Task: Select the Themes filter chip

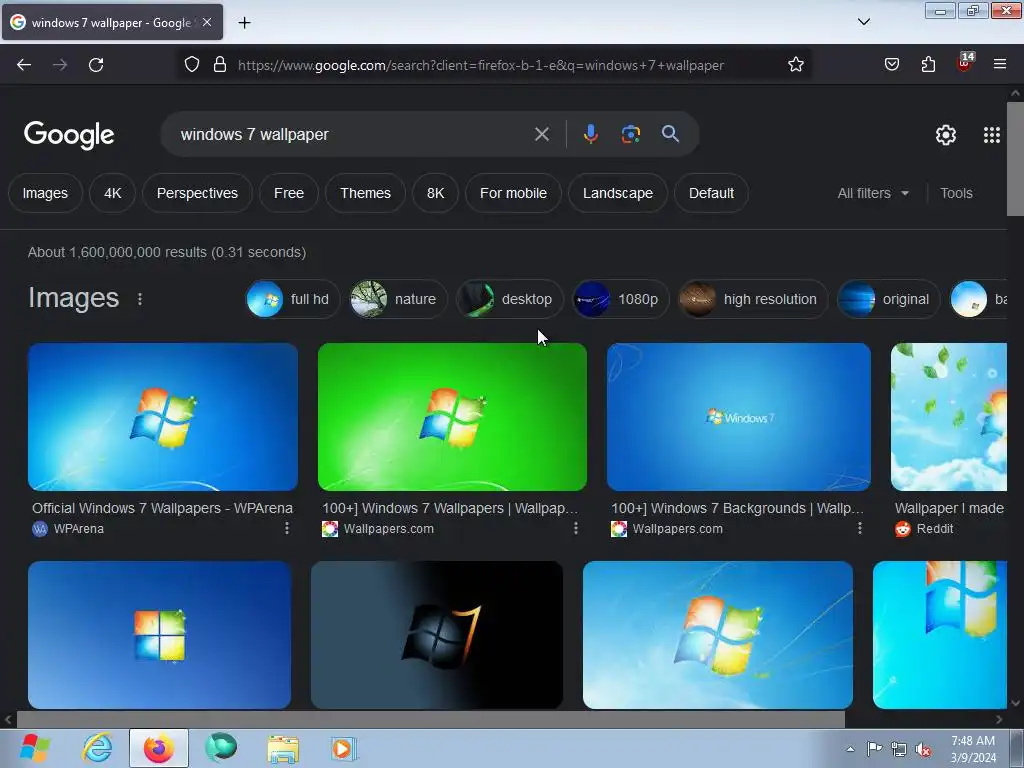Action: (x=365, y=193)
